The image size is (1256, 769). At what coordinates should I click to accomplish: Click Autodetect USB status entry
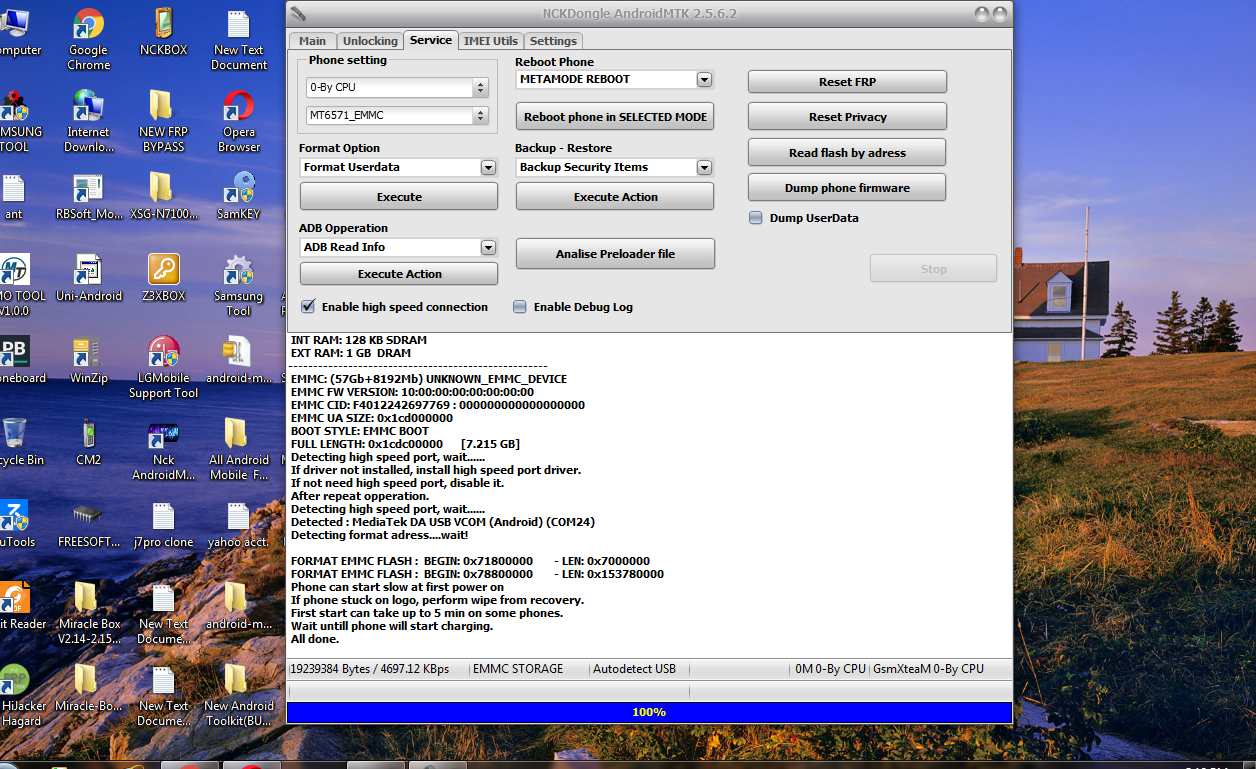click(634, 669)
